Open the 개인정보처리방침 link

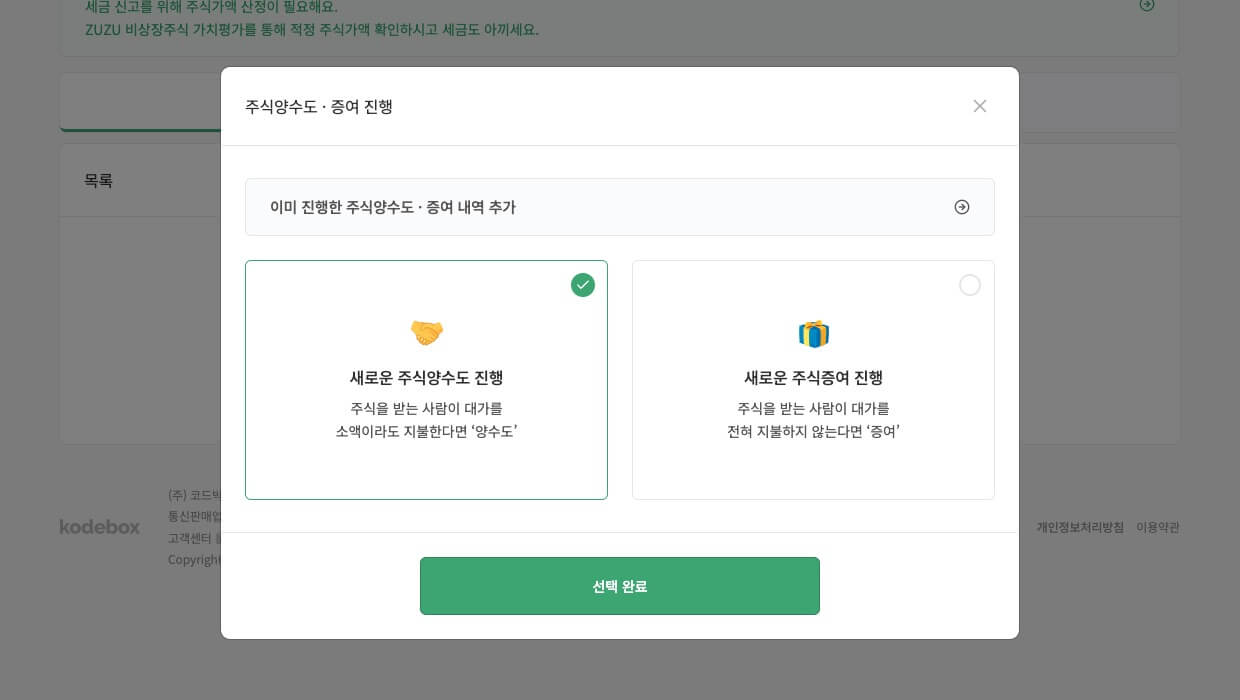pyautogui.click(x=1080, y=527)
